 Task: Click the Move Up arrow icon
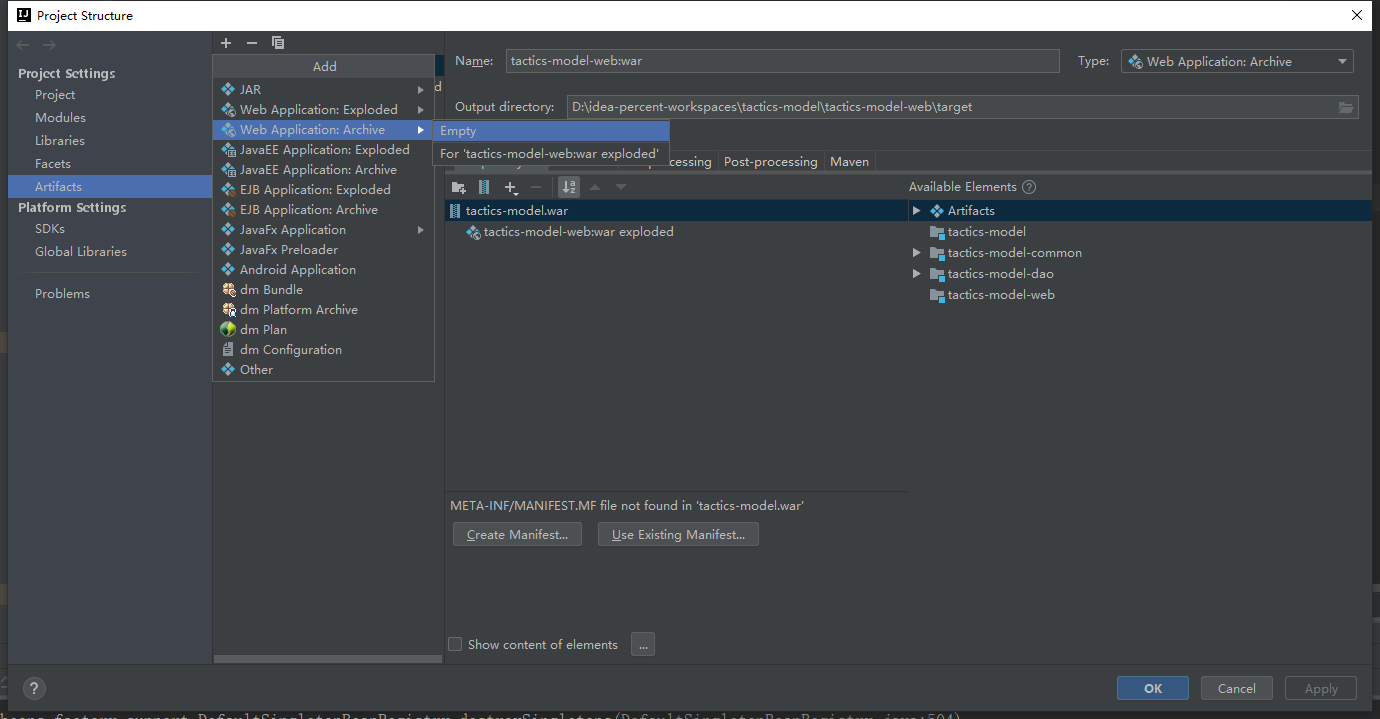pyautogui.click(x=595, y=187)
